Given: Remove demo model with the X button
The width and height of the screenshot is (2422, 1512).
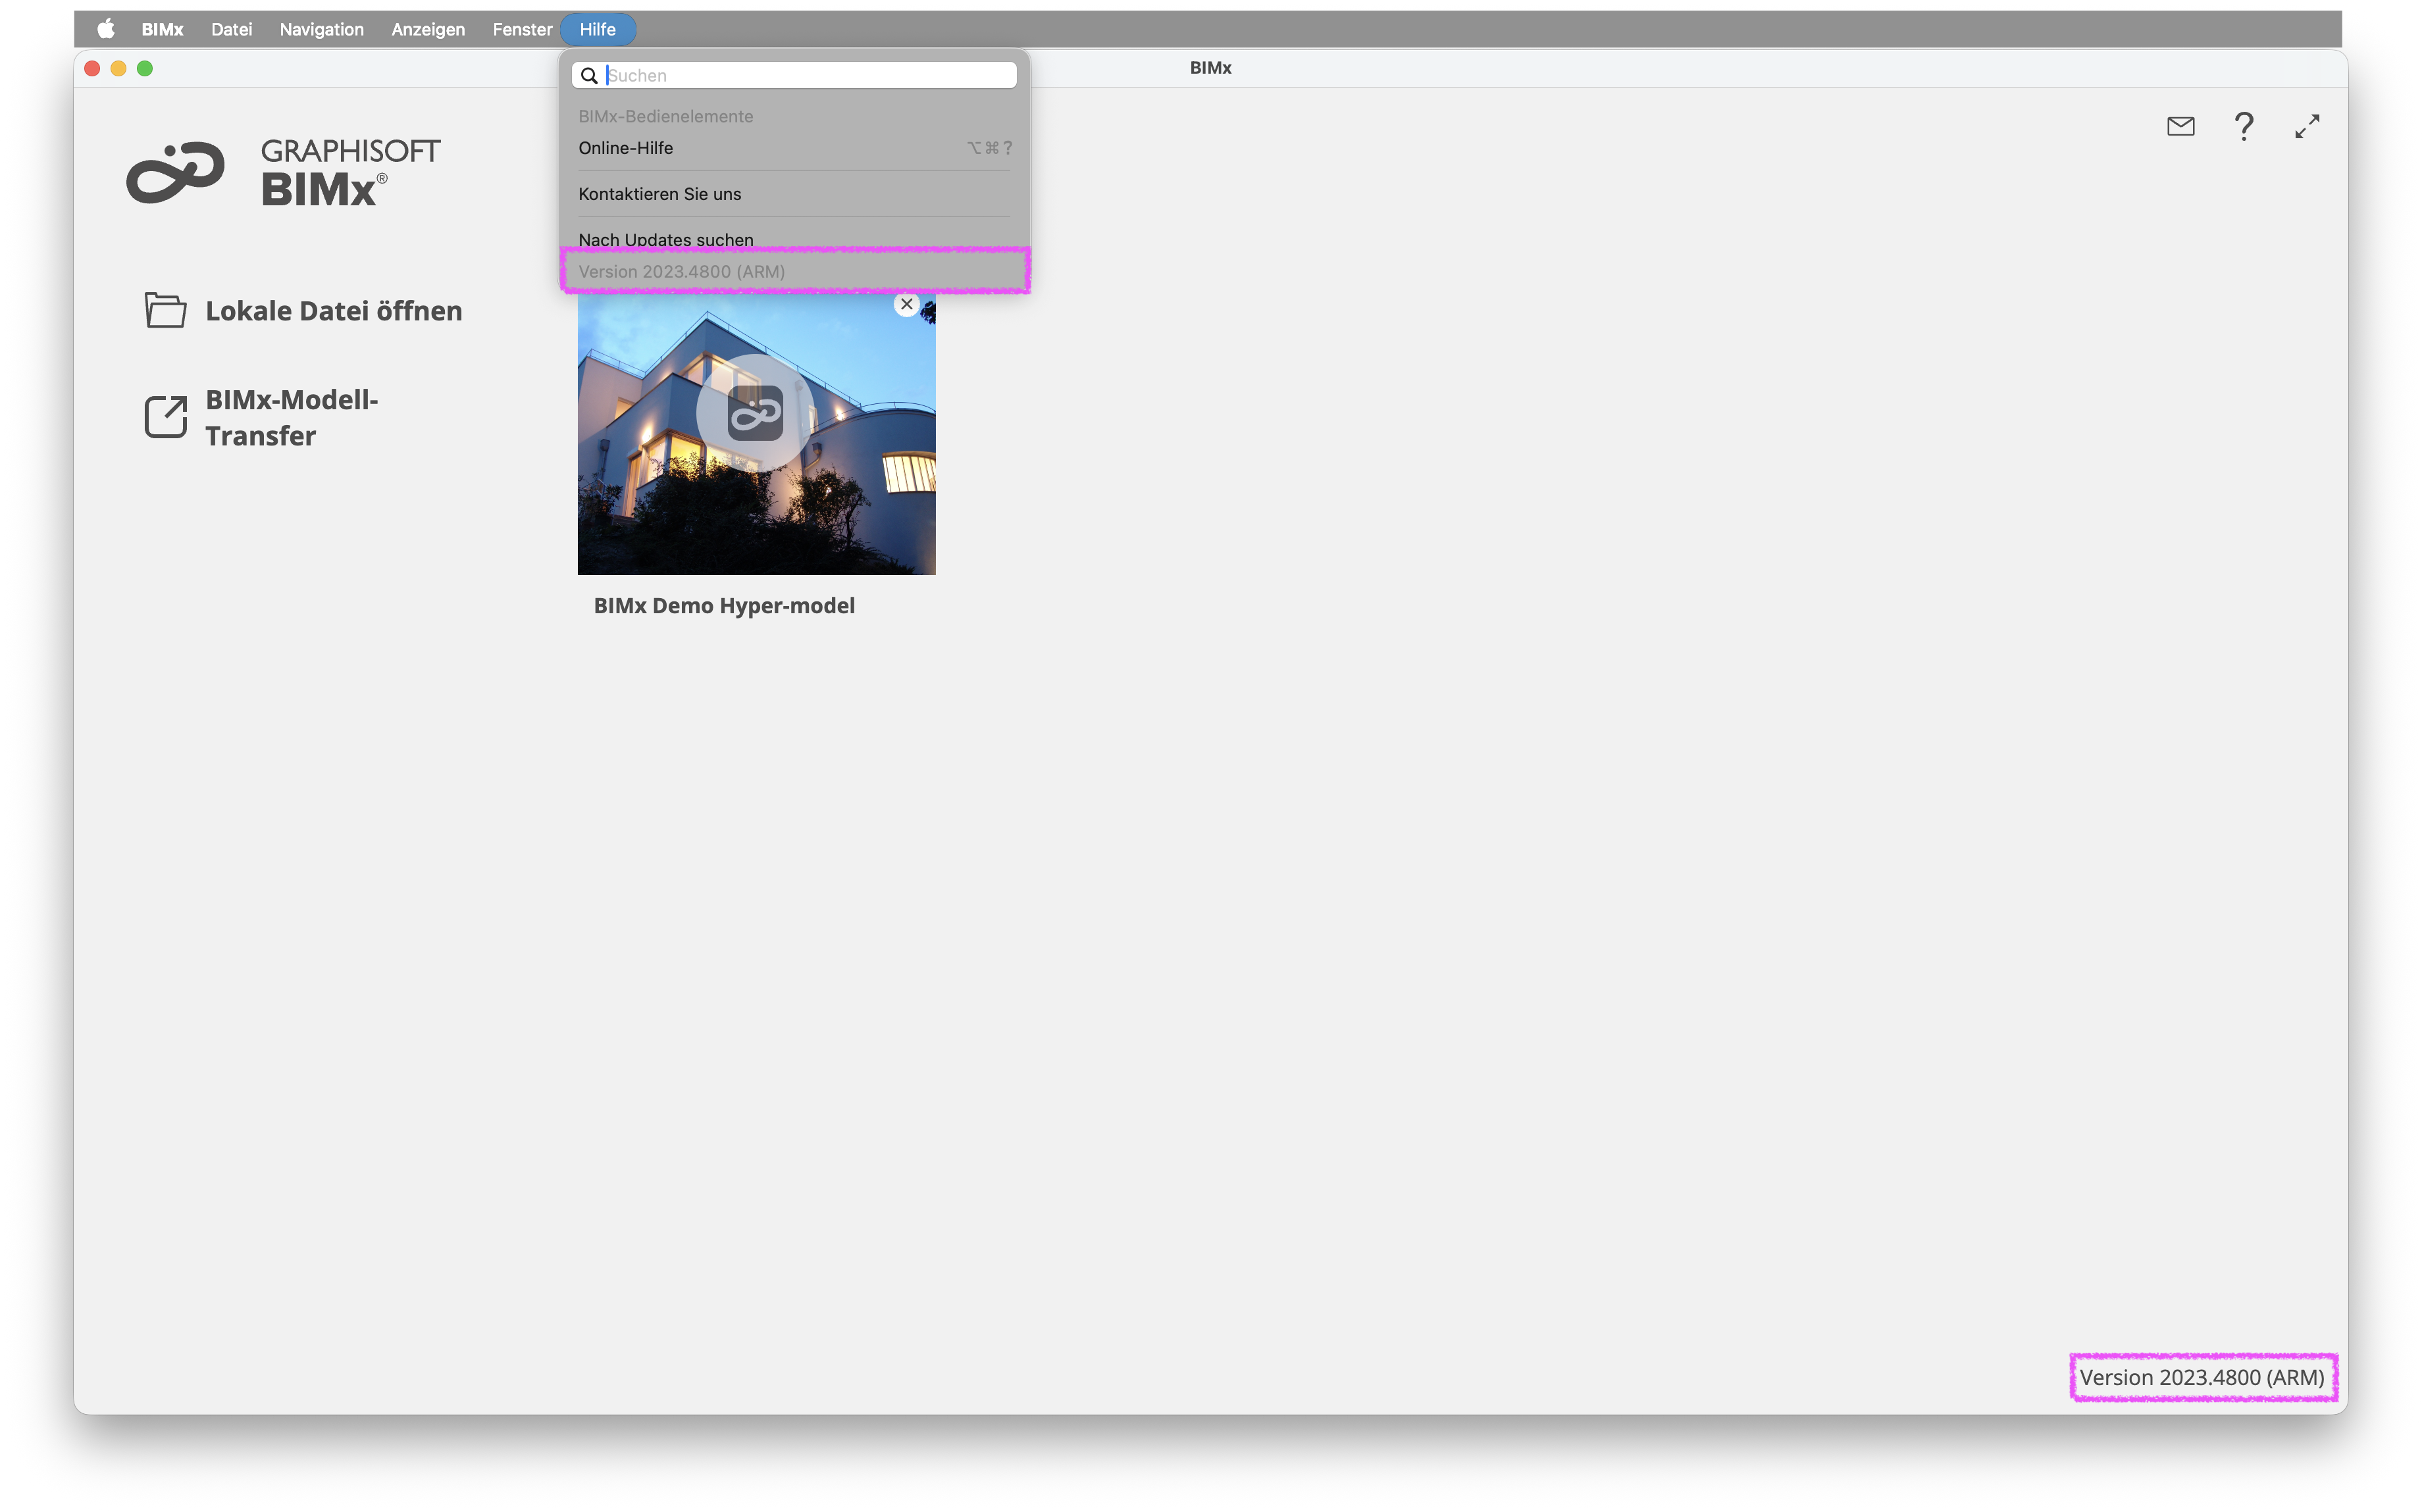Looking at the screenshot, I should [x=907, y=304].
